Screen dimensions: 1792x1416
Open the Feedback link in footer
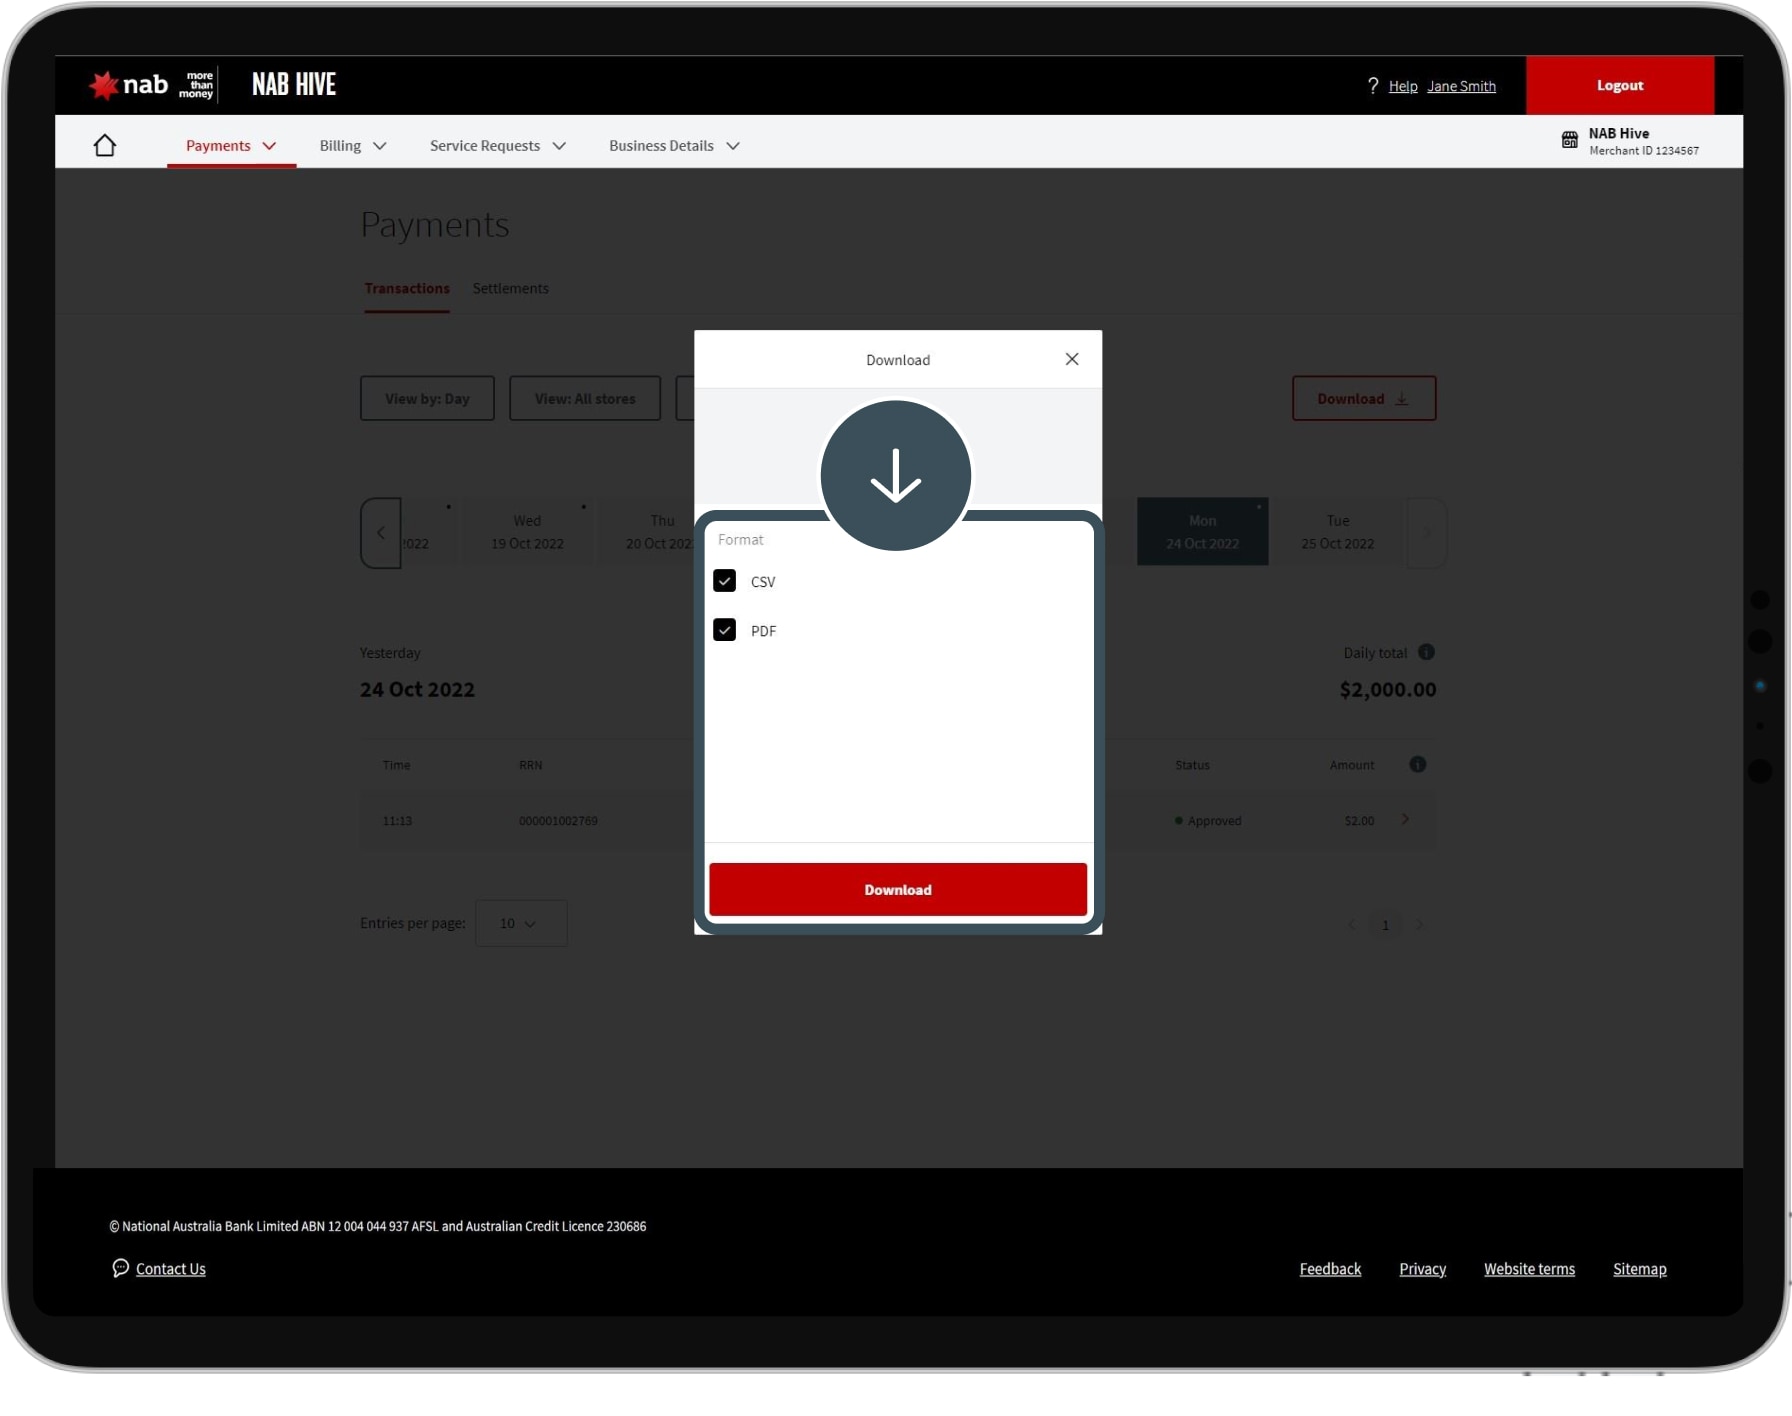[1330, 1269]
